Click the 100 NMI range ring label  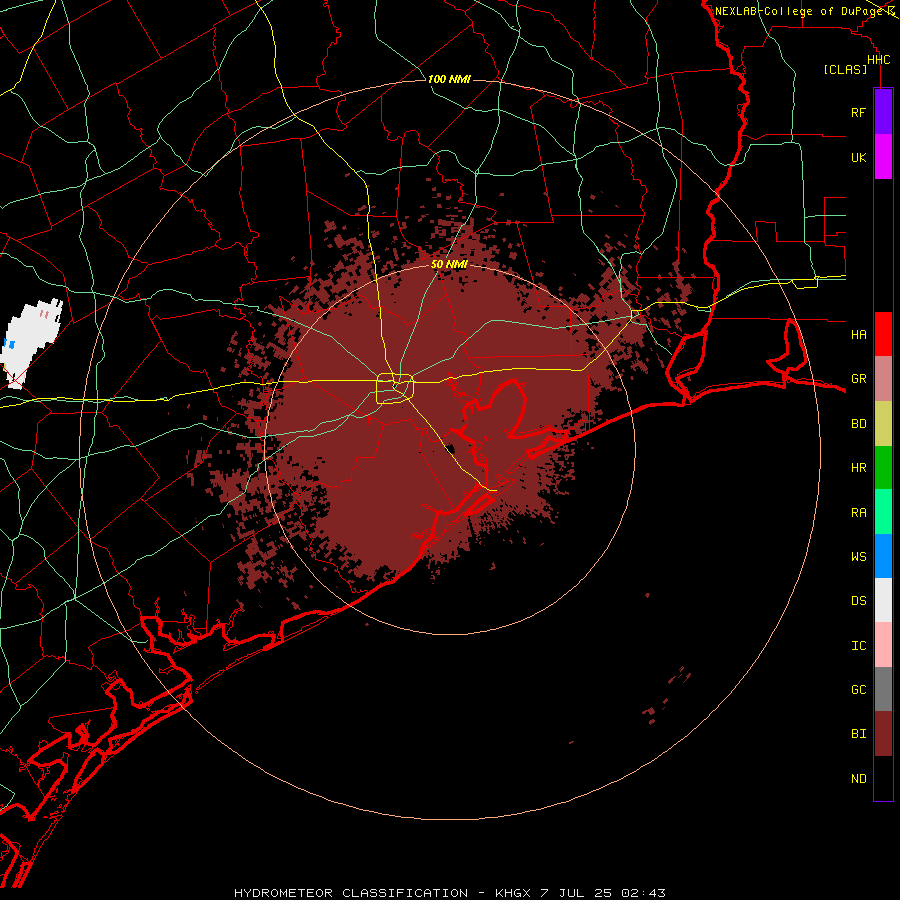[449, 79]
